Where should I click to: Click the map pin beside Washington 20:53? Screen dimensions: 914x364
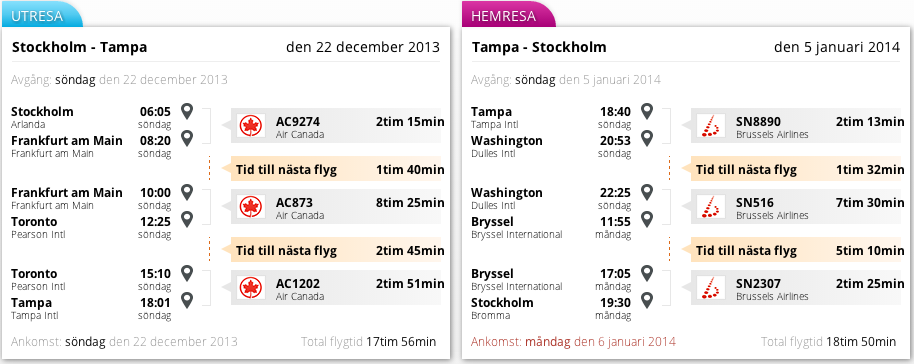pos(646,138)
